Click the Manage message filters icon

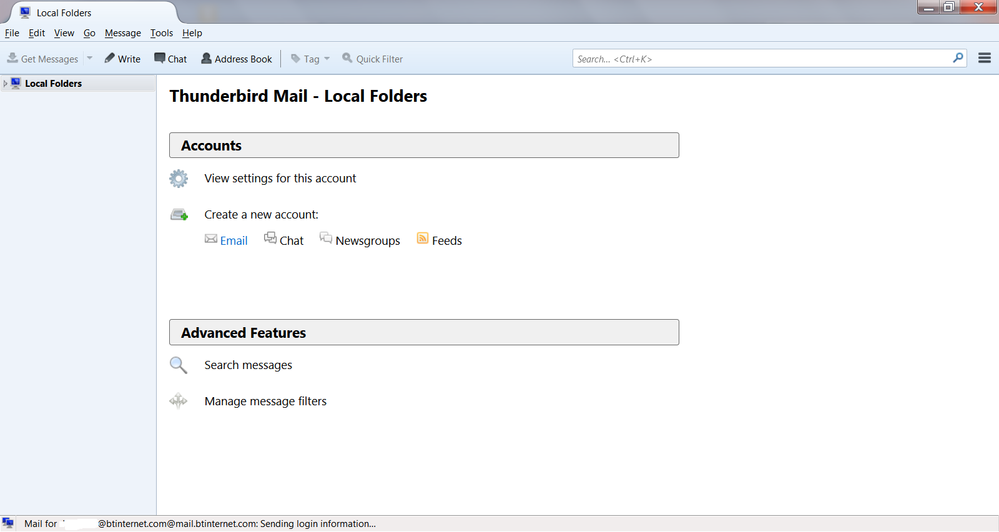(x=178, y=401)
